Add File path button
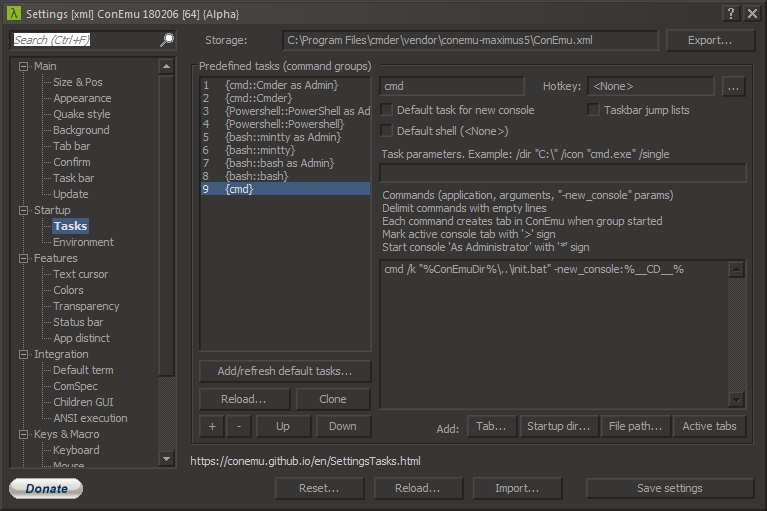 coord(635,426)
